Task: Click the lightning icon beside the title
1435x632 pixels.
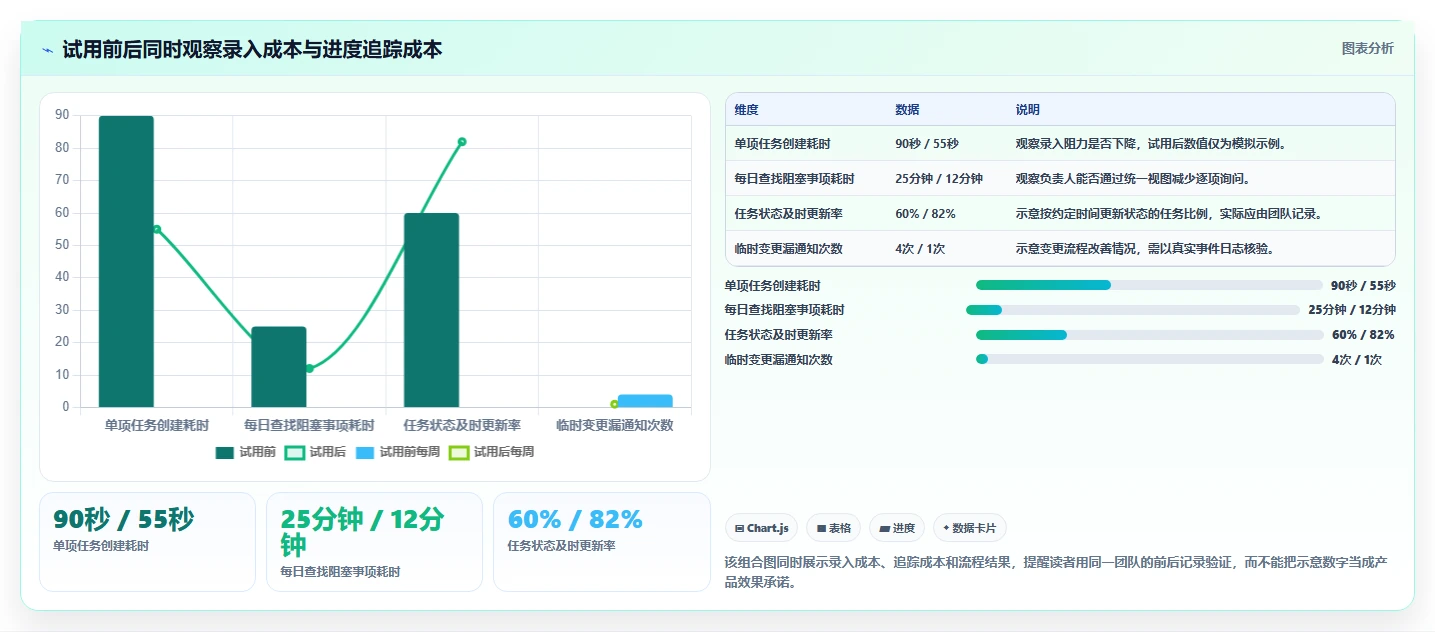Action: click(48, 50)
